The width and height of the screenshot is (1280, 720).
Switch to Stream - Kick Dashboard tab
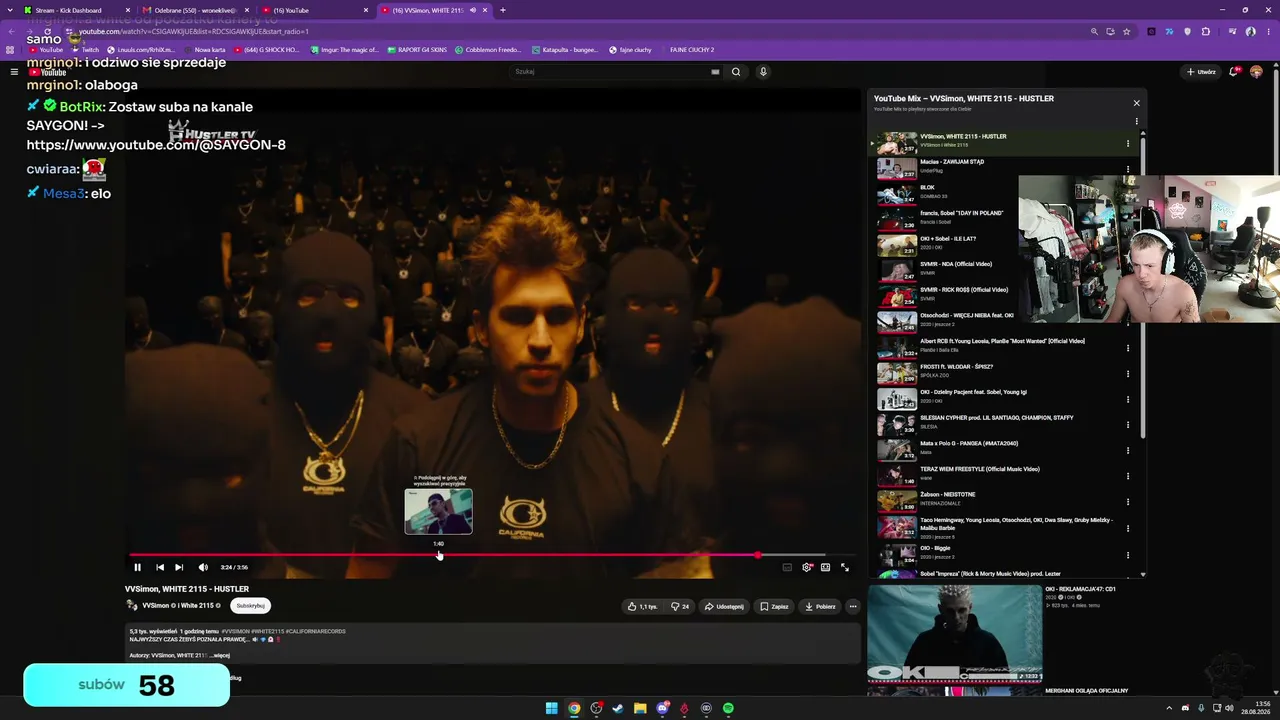coord(77,10)
